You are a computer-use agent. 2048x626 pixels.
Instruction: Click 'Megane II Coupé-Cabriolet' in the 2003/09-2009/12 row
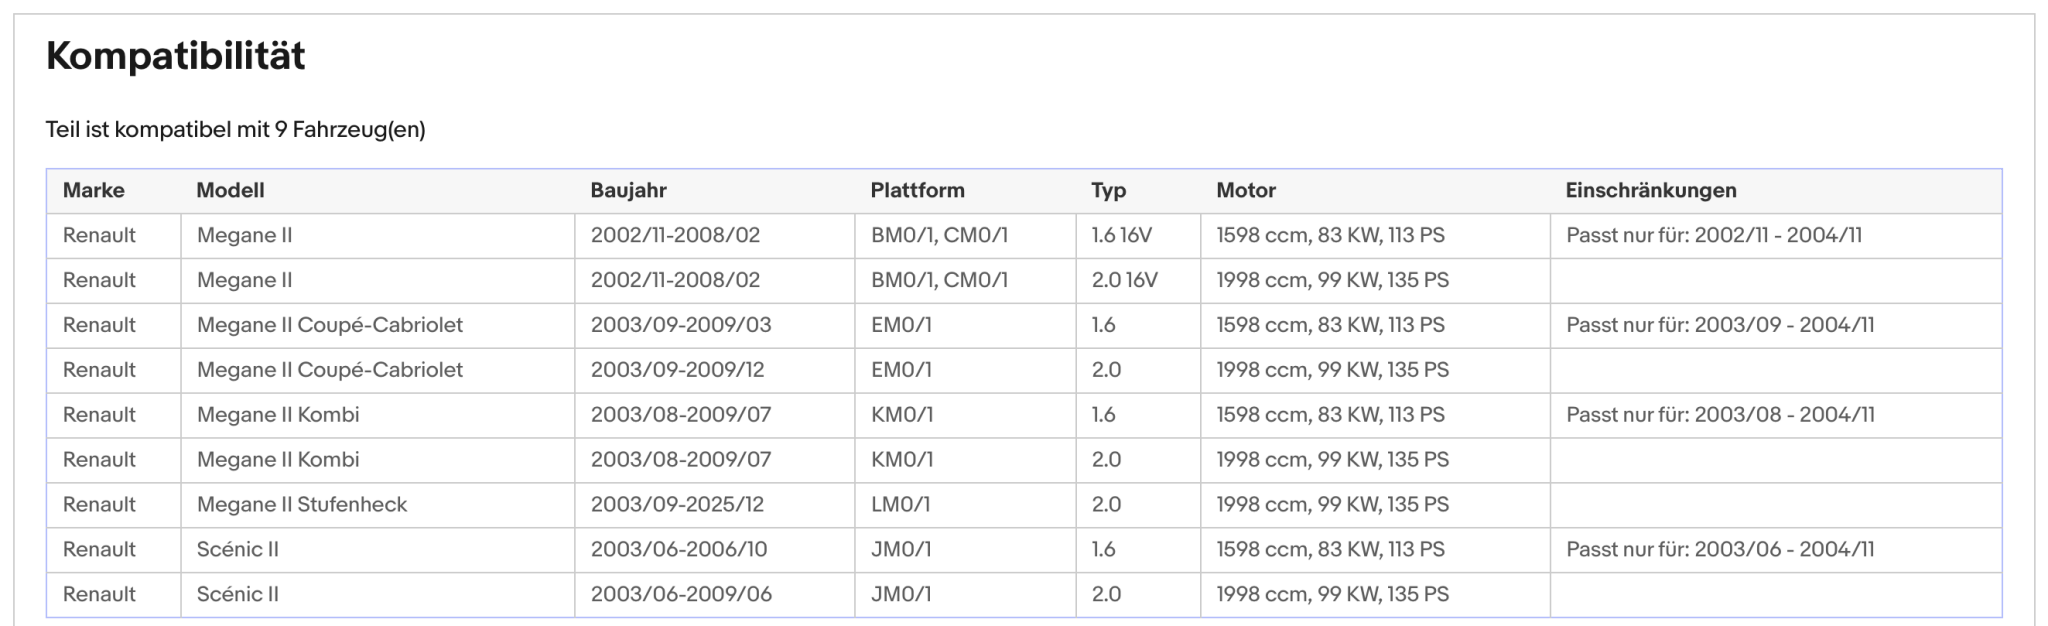pyautogui.click(x=330, y=370)
